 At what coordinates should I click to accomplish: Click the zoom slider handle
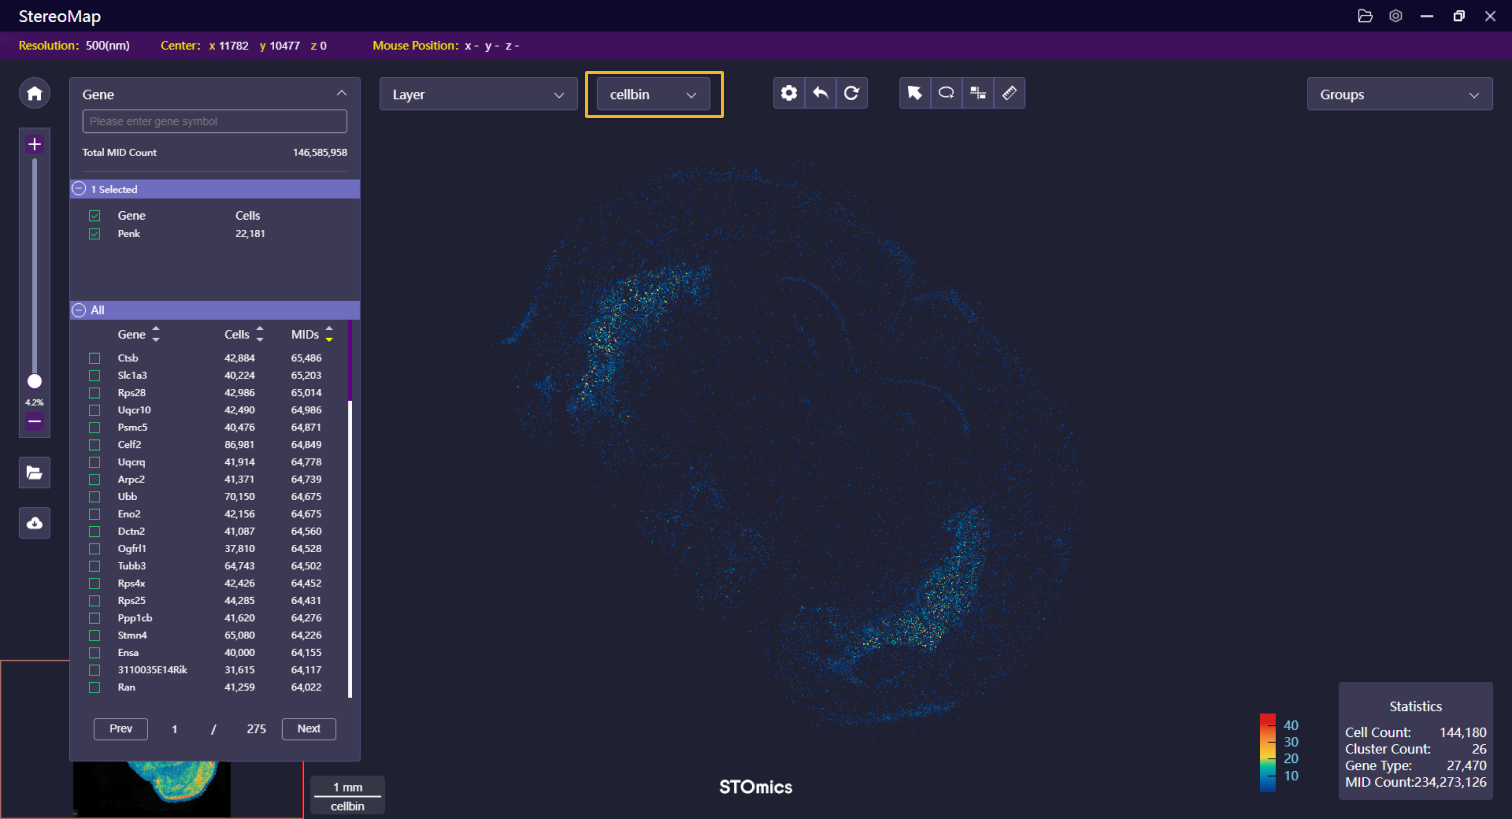pyautogui.click(x=34, y=381)
